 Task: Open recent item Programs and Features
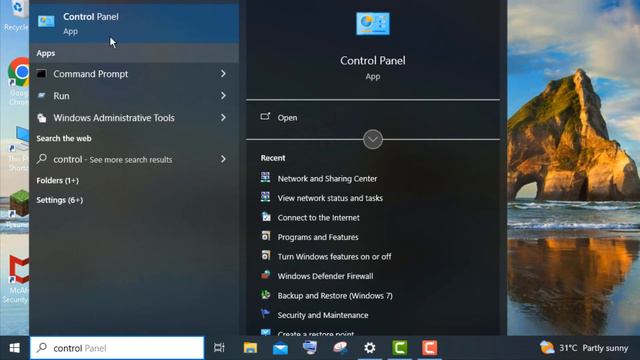point(318,237)
